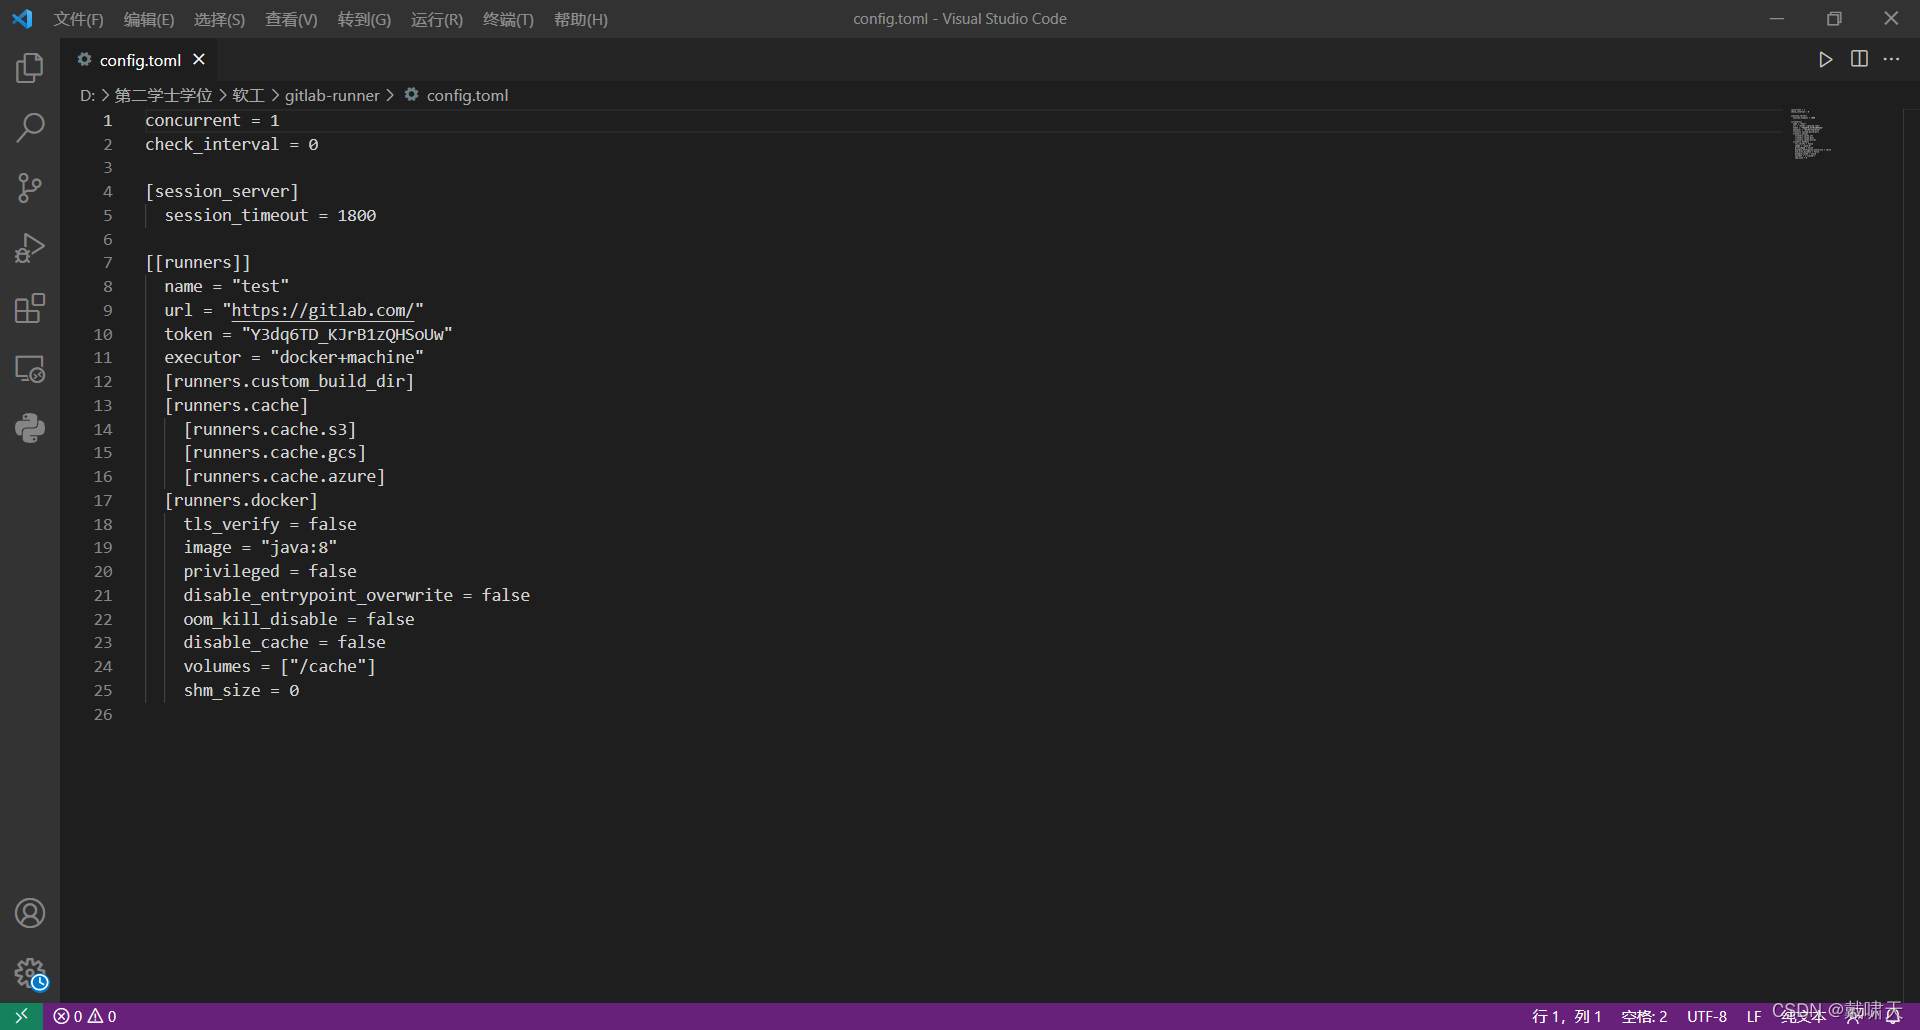Screen dimensions: 1920x1030
Task: Click the remote window indicator in status bar
Action: click(21, 1016)
